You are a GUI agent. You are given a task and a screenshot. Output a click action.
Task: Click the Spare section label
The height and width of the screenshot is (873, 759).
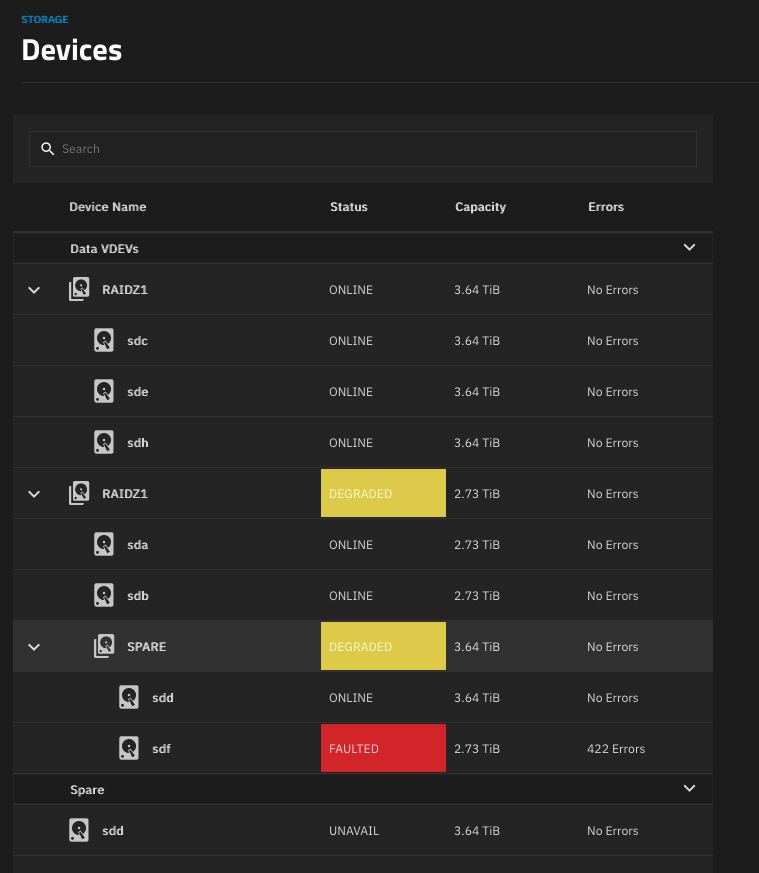(87, 790)
